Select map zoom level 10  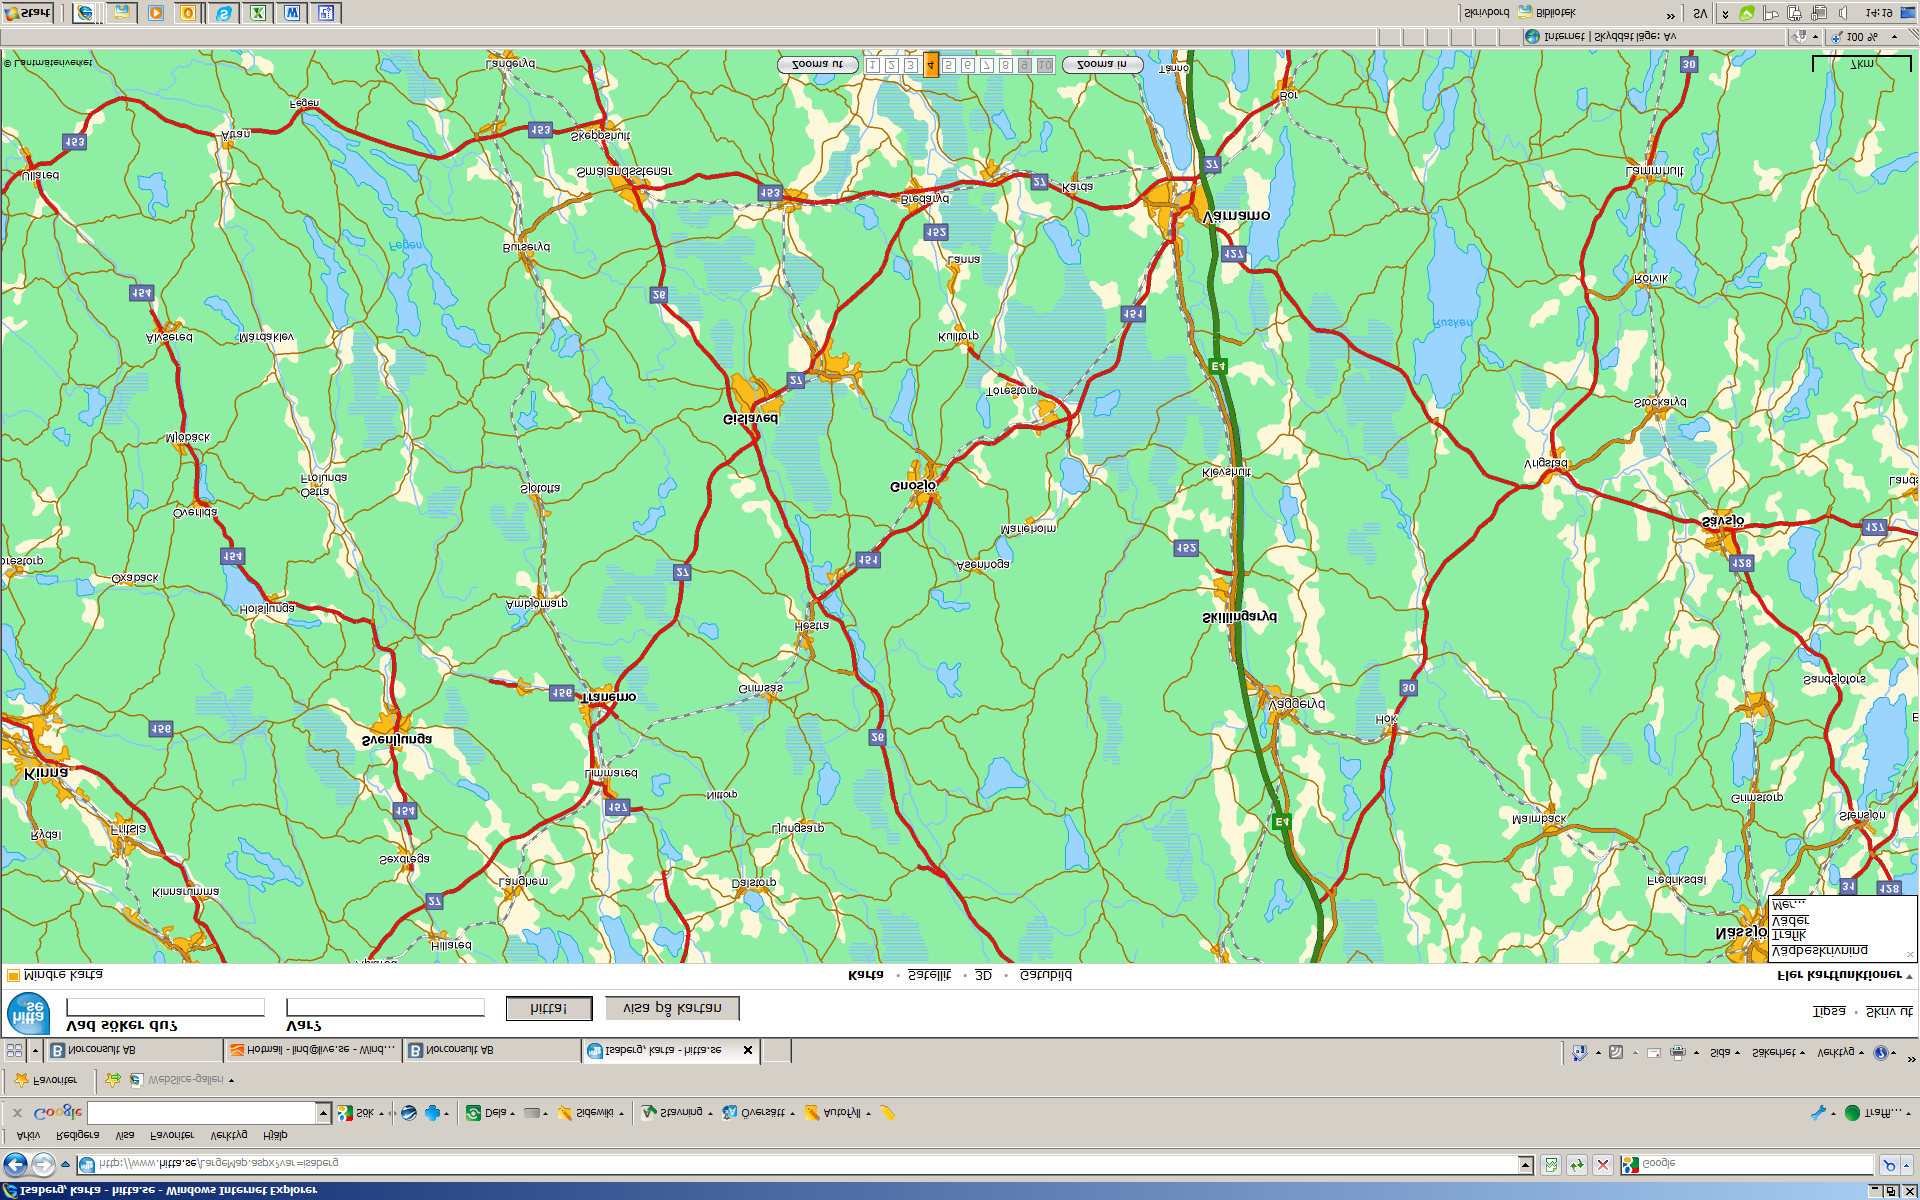[1045, 65]
